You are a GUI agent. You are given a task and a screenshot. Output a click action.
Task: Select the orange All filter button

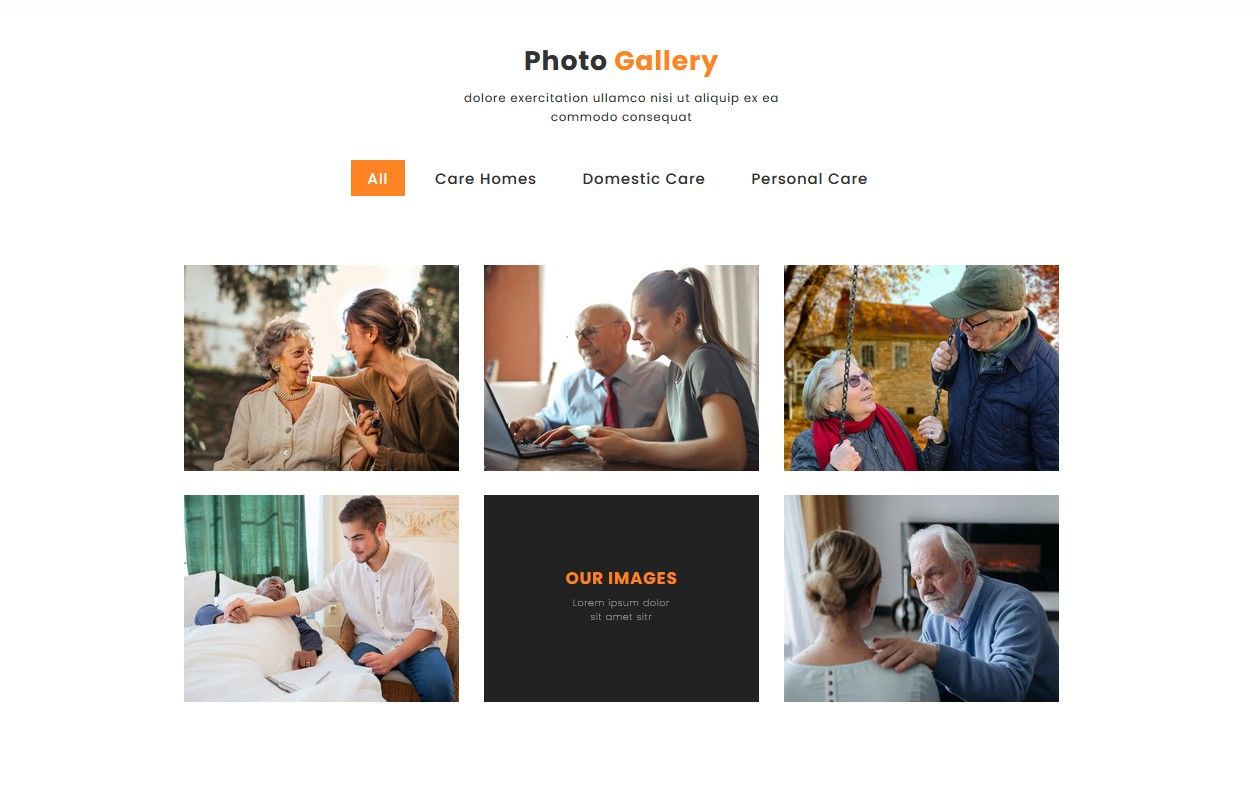377,178
